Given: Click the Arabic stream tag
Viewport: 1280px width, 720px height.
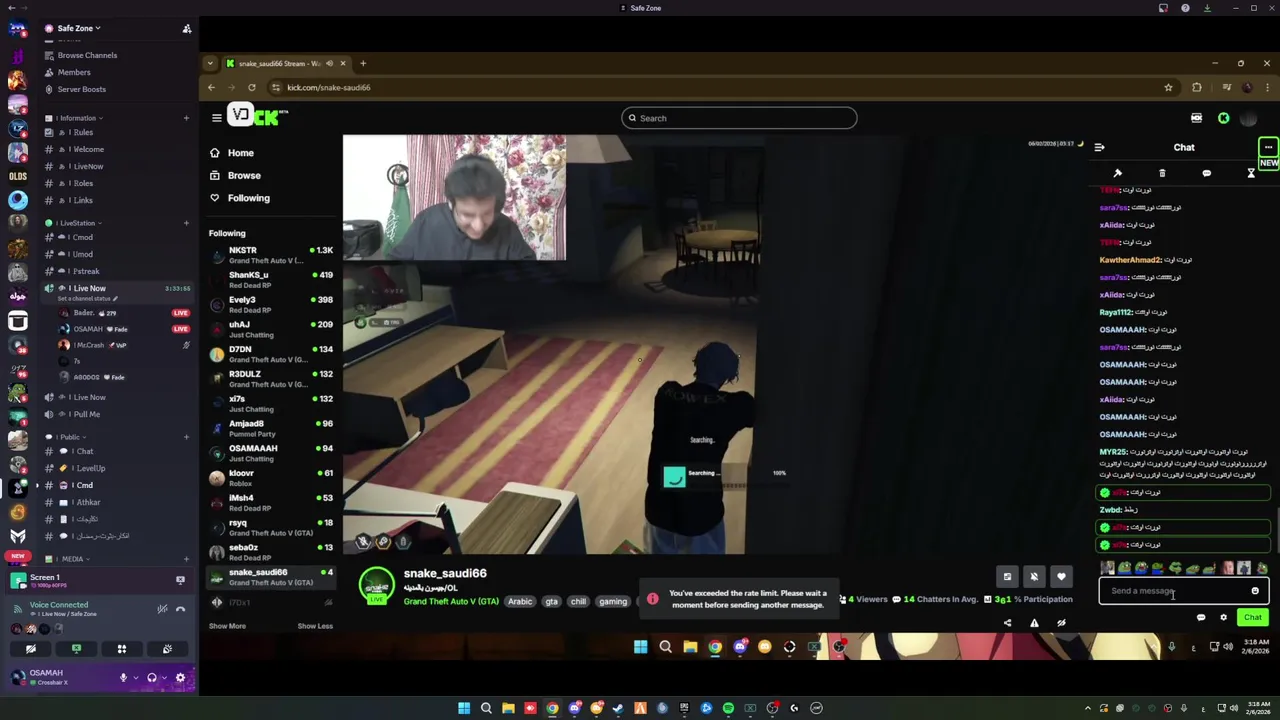Looking at the screenshot, I should click(520, 601).
